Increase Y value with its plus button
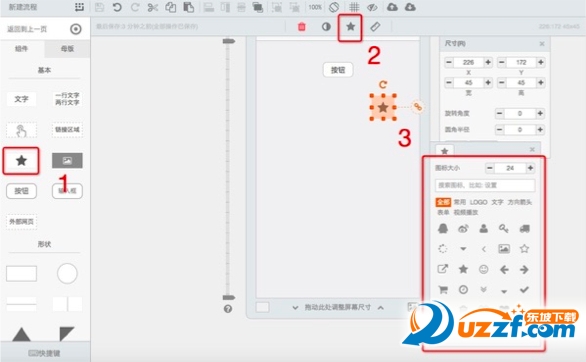This screenshot has height=362, width=586. coord(540,62)
